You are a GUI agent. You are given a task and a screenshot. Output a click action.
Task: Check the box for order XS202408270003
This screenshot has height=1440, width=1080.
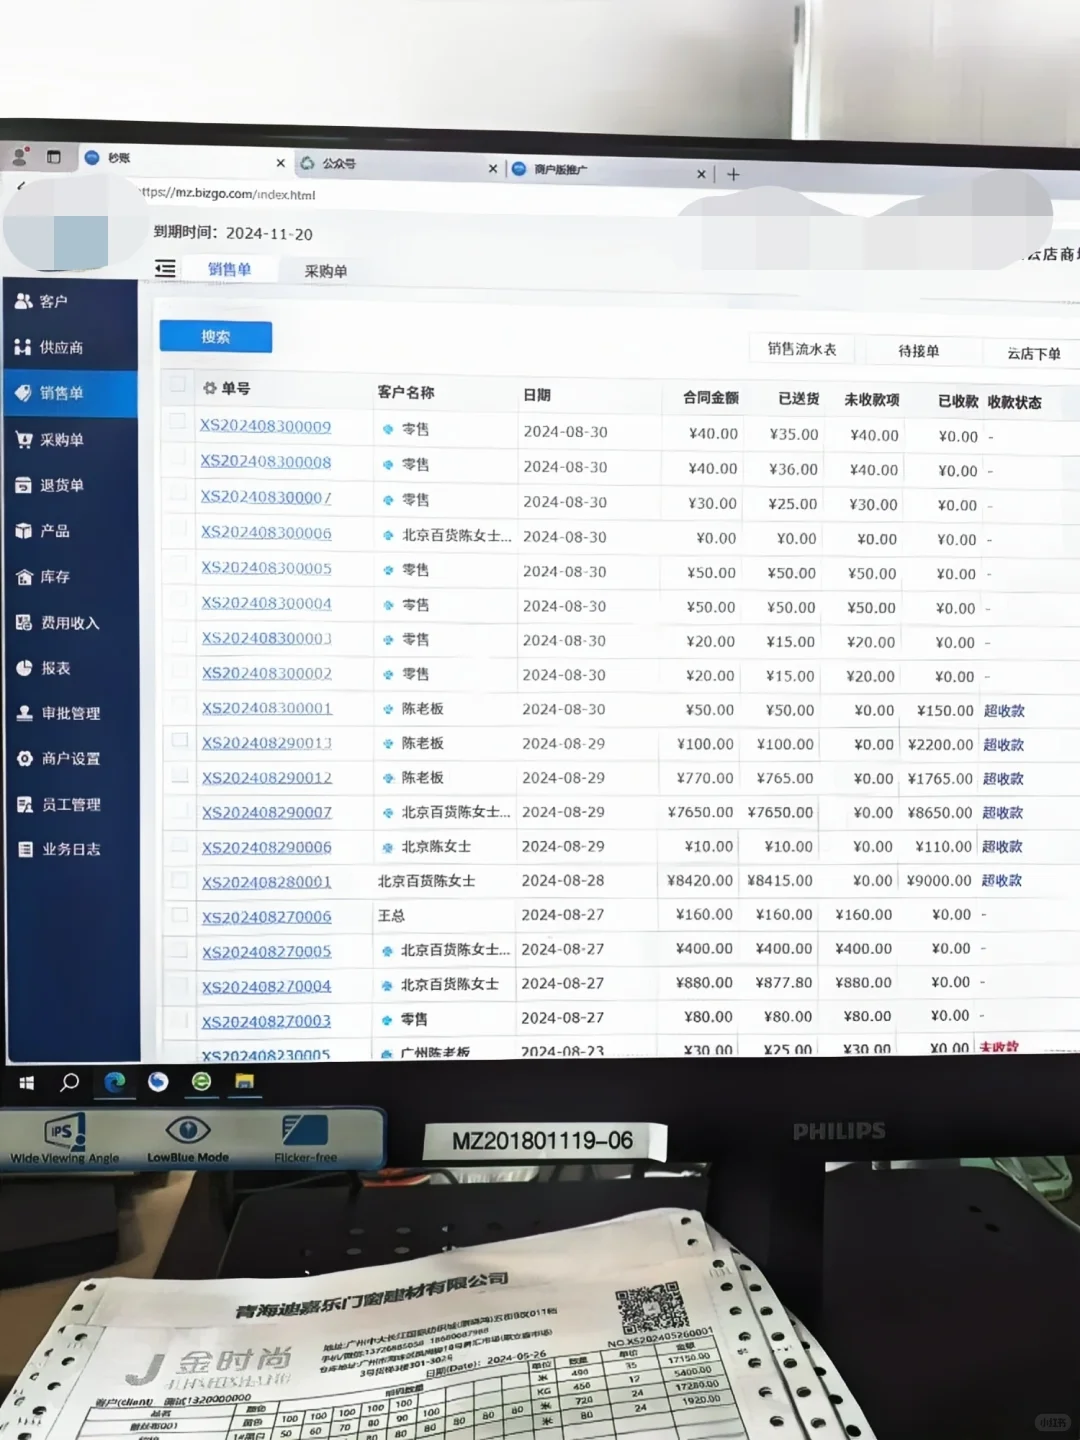coord(180,1019)
